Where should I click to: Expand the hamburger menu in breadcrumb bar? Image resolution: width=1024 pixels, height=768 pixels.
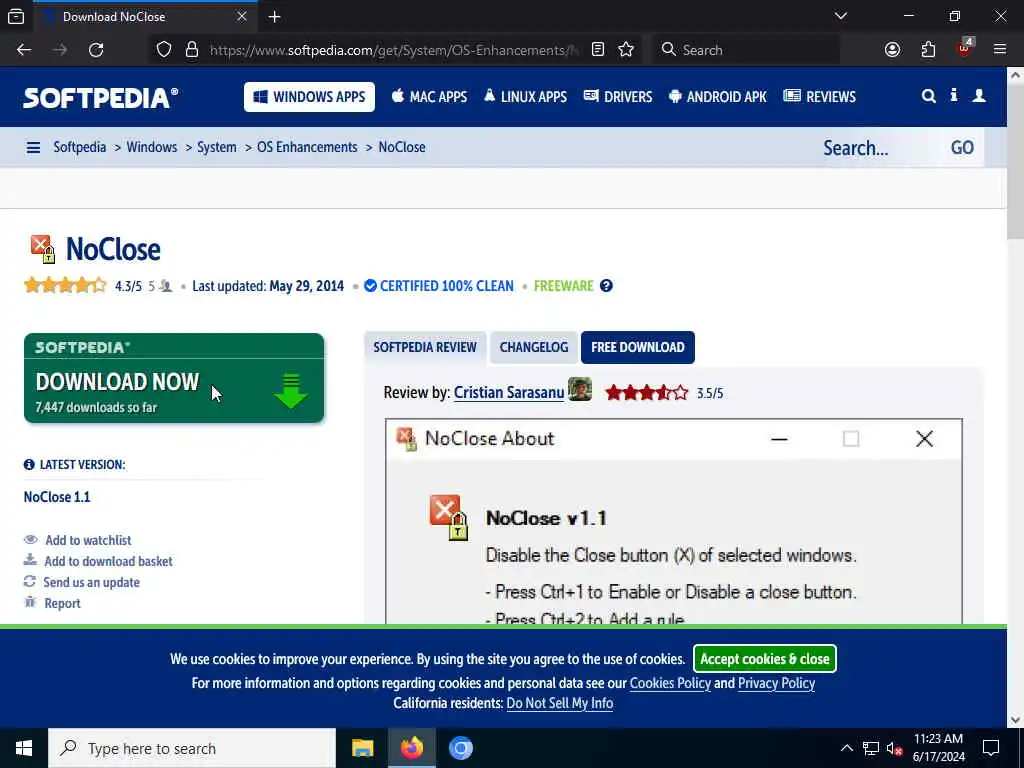tap(33, 148)
